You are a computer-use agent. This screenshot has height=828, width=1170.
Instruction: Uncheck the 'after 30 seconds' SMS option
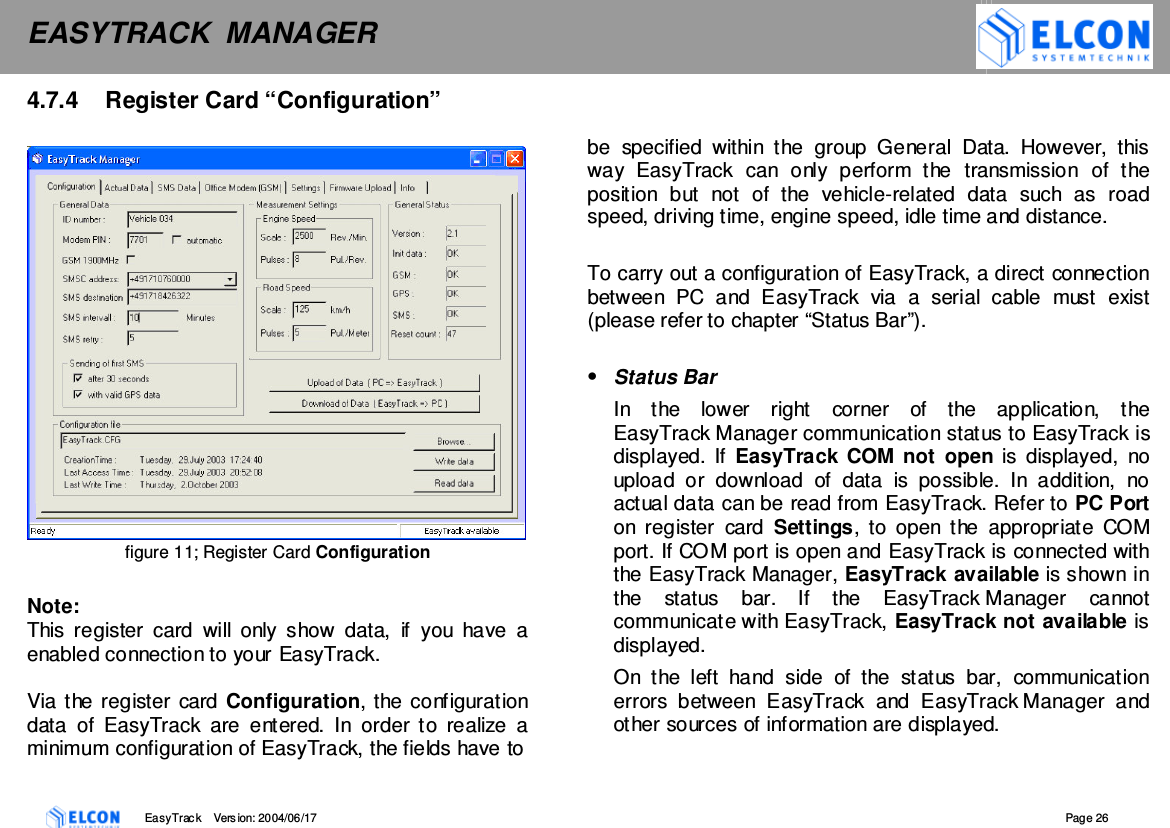tap(77, 379)
